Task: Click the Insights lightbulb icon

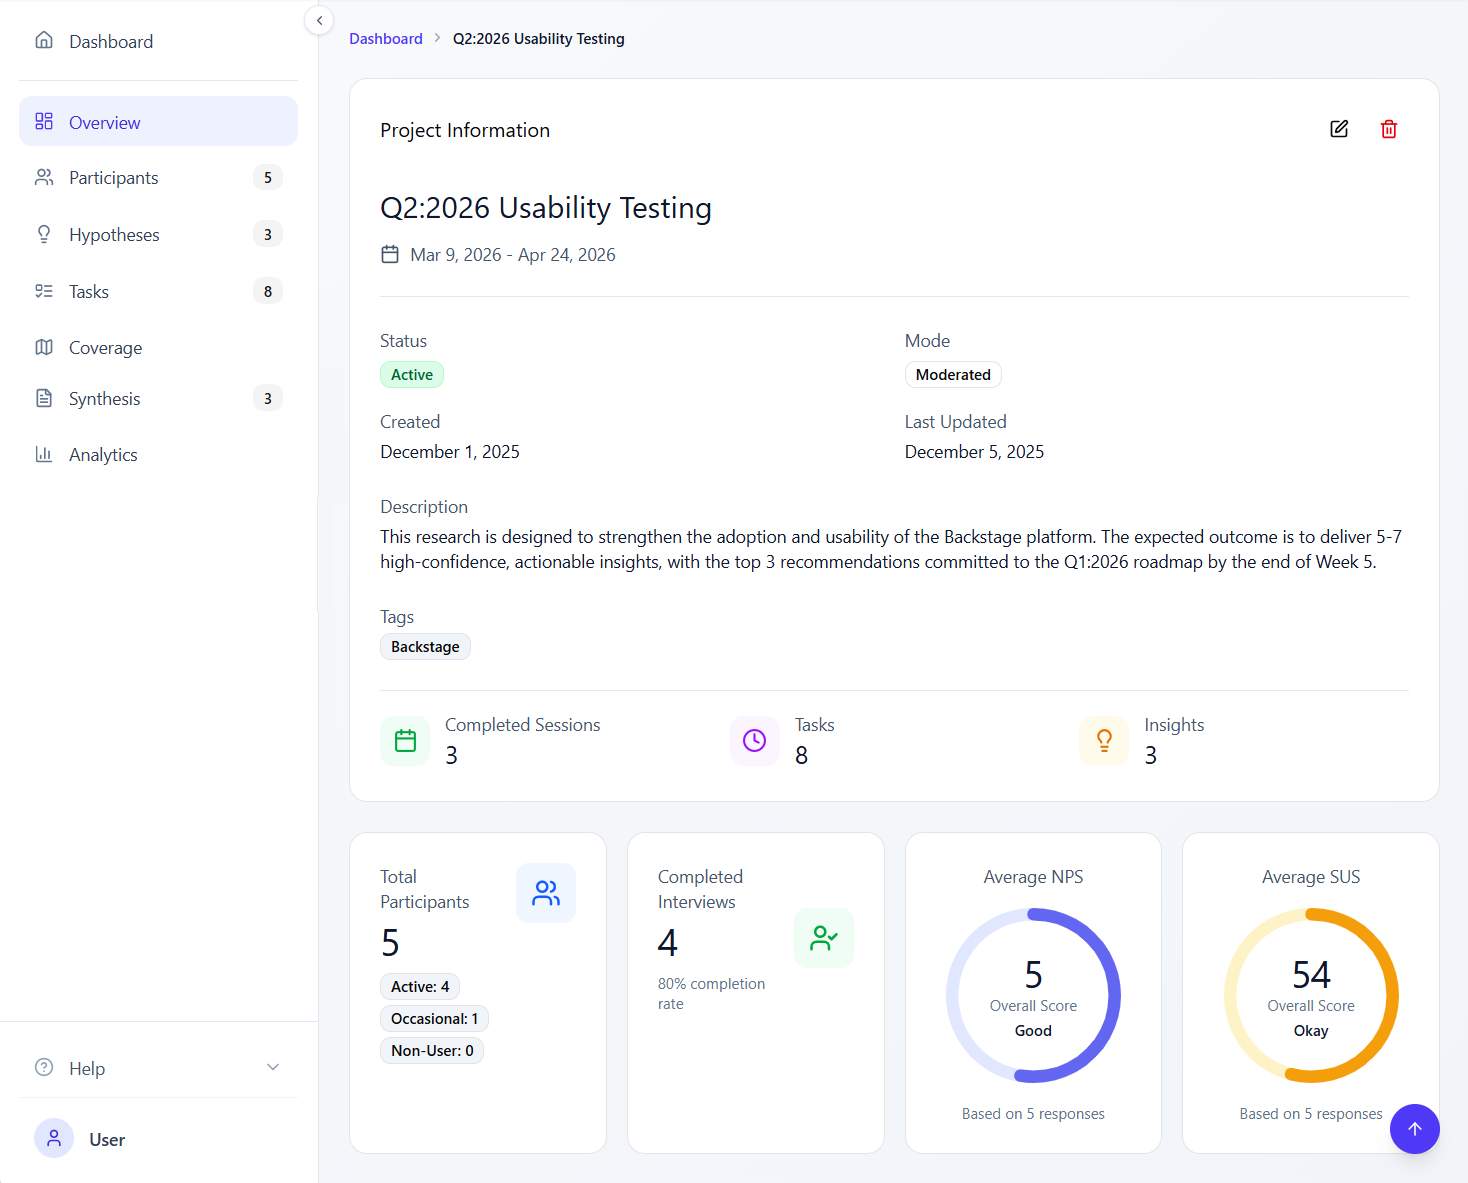Action: (x=1104, y=741)
